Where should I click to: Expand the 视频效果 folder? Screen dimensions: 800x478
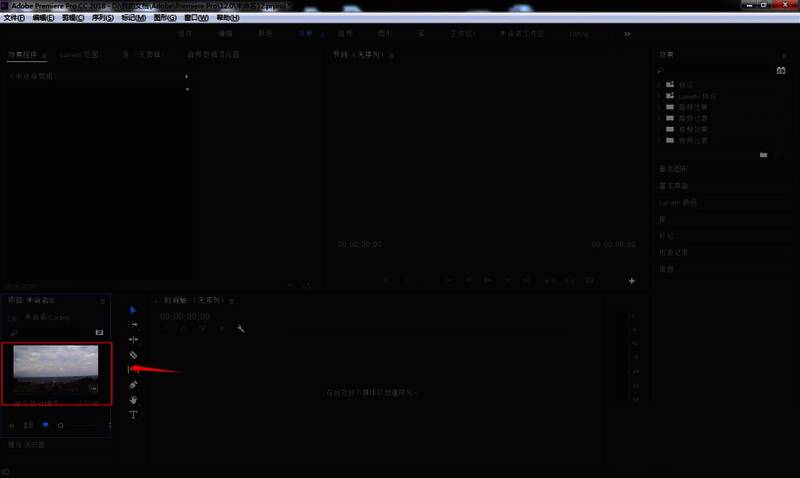659,130
